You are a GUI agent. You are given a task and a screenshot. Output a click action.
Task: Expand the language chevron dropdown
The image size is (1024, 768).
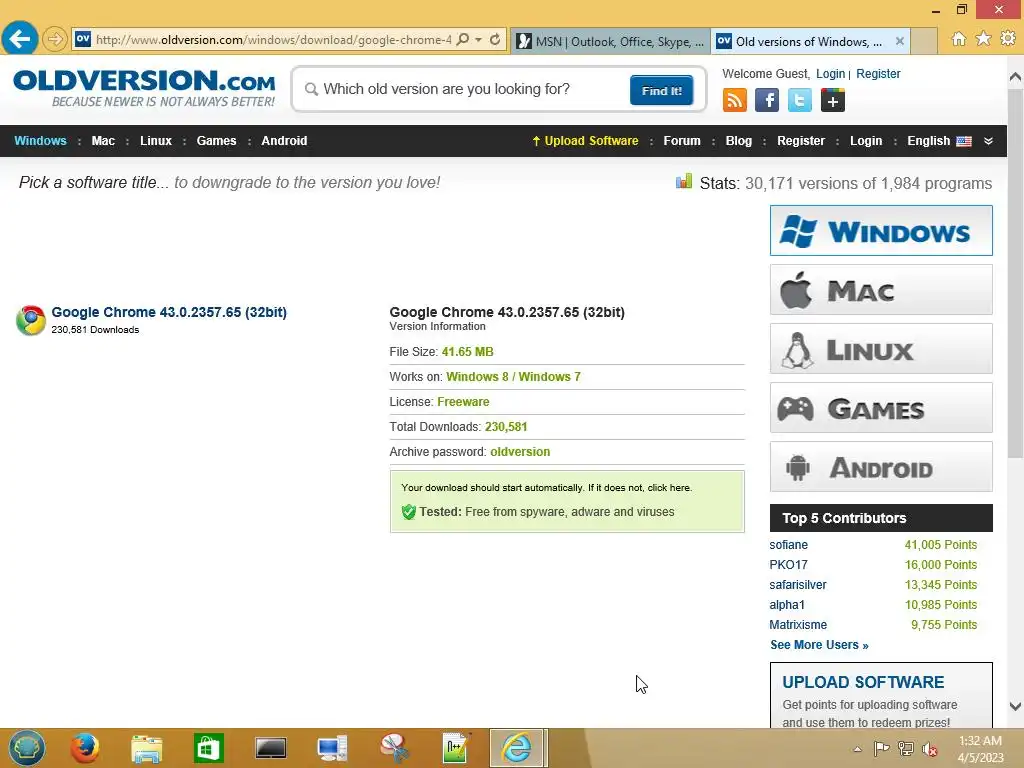coord(988,141)
